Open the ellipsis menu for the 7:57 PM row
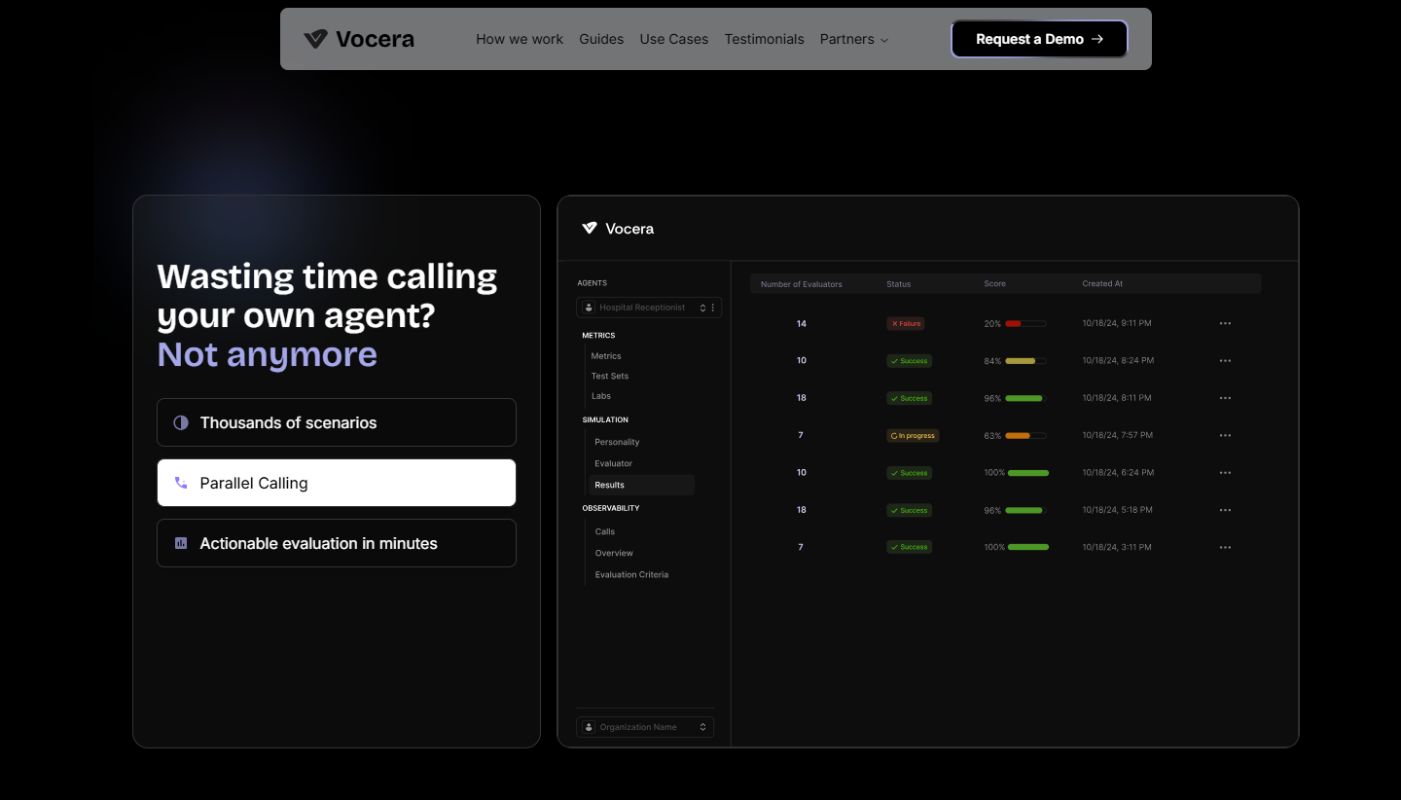Screen dimensions: 1401x800 (x=1225, y=436)
